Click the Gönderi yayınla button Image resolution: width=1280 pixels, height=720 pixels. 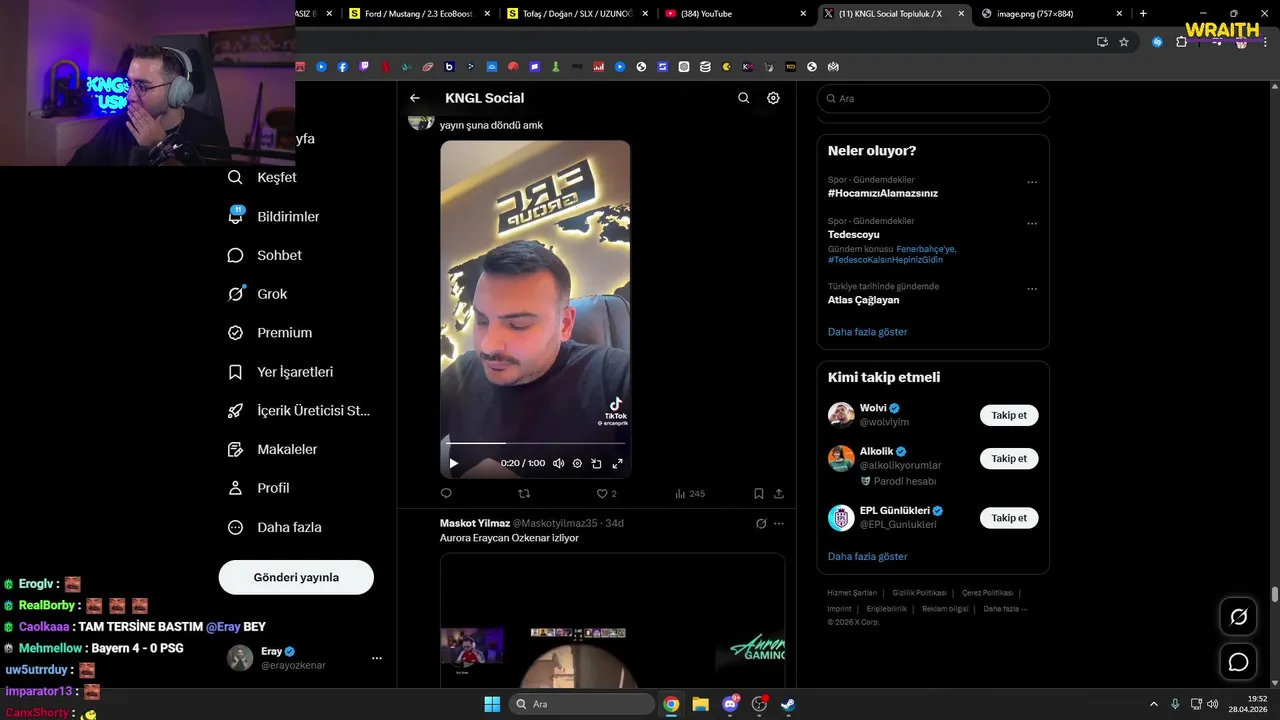click(296, 577)
